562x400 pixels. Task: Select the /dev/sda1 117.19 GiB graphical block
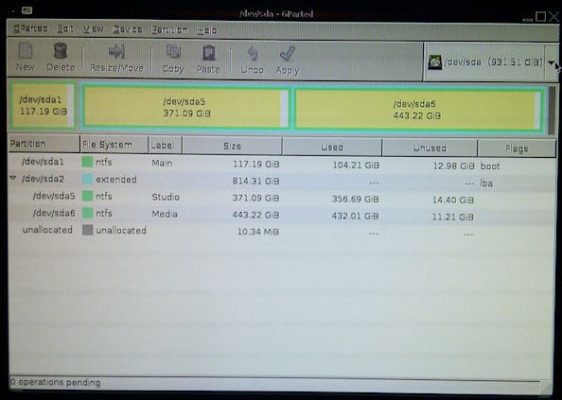(43, 105)
